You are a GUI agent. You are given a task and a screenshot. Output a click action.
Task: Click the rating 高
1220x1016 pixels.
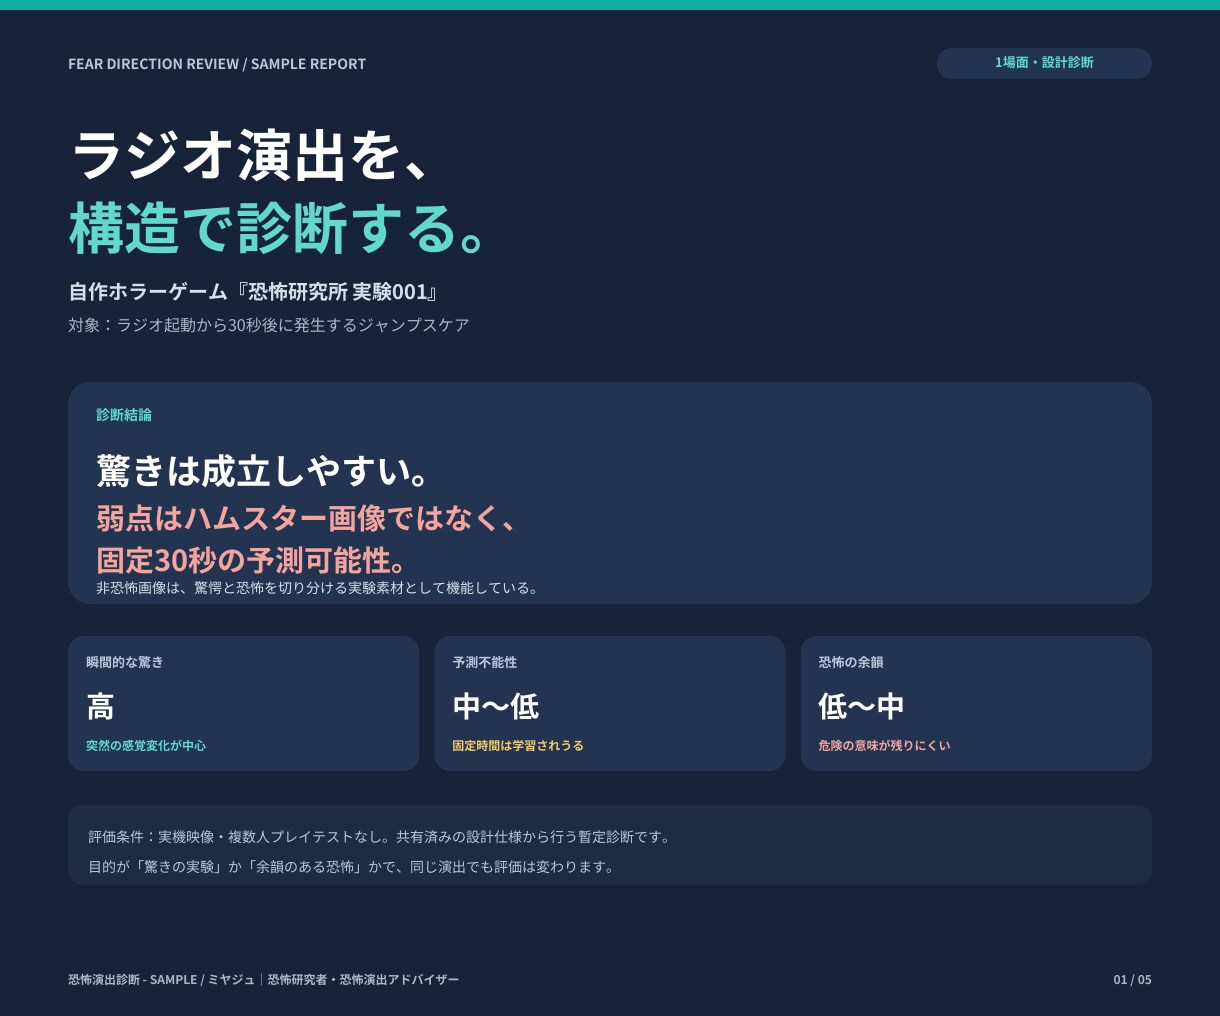(x=100, y=707)
